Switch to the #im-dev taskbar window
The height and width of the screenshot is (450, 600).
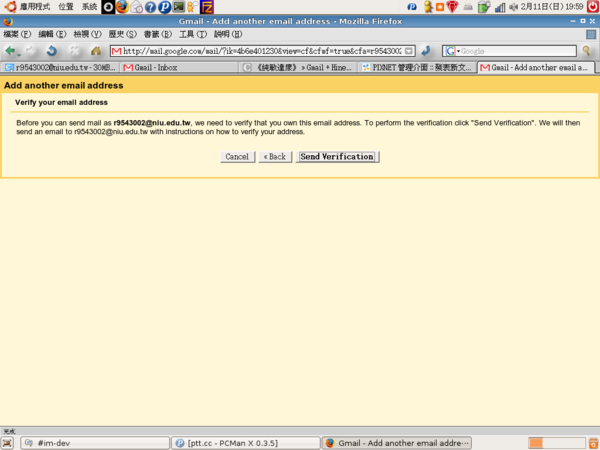[95, 443]
